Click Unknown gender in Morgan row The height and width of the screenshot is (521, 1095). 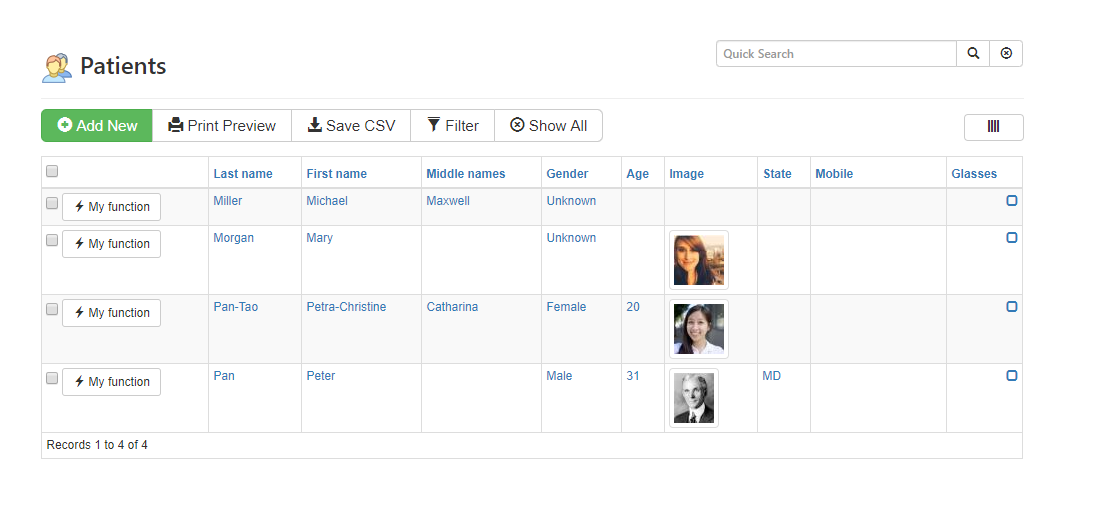(571, 238)
